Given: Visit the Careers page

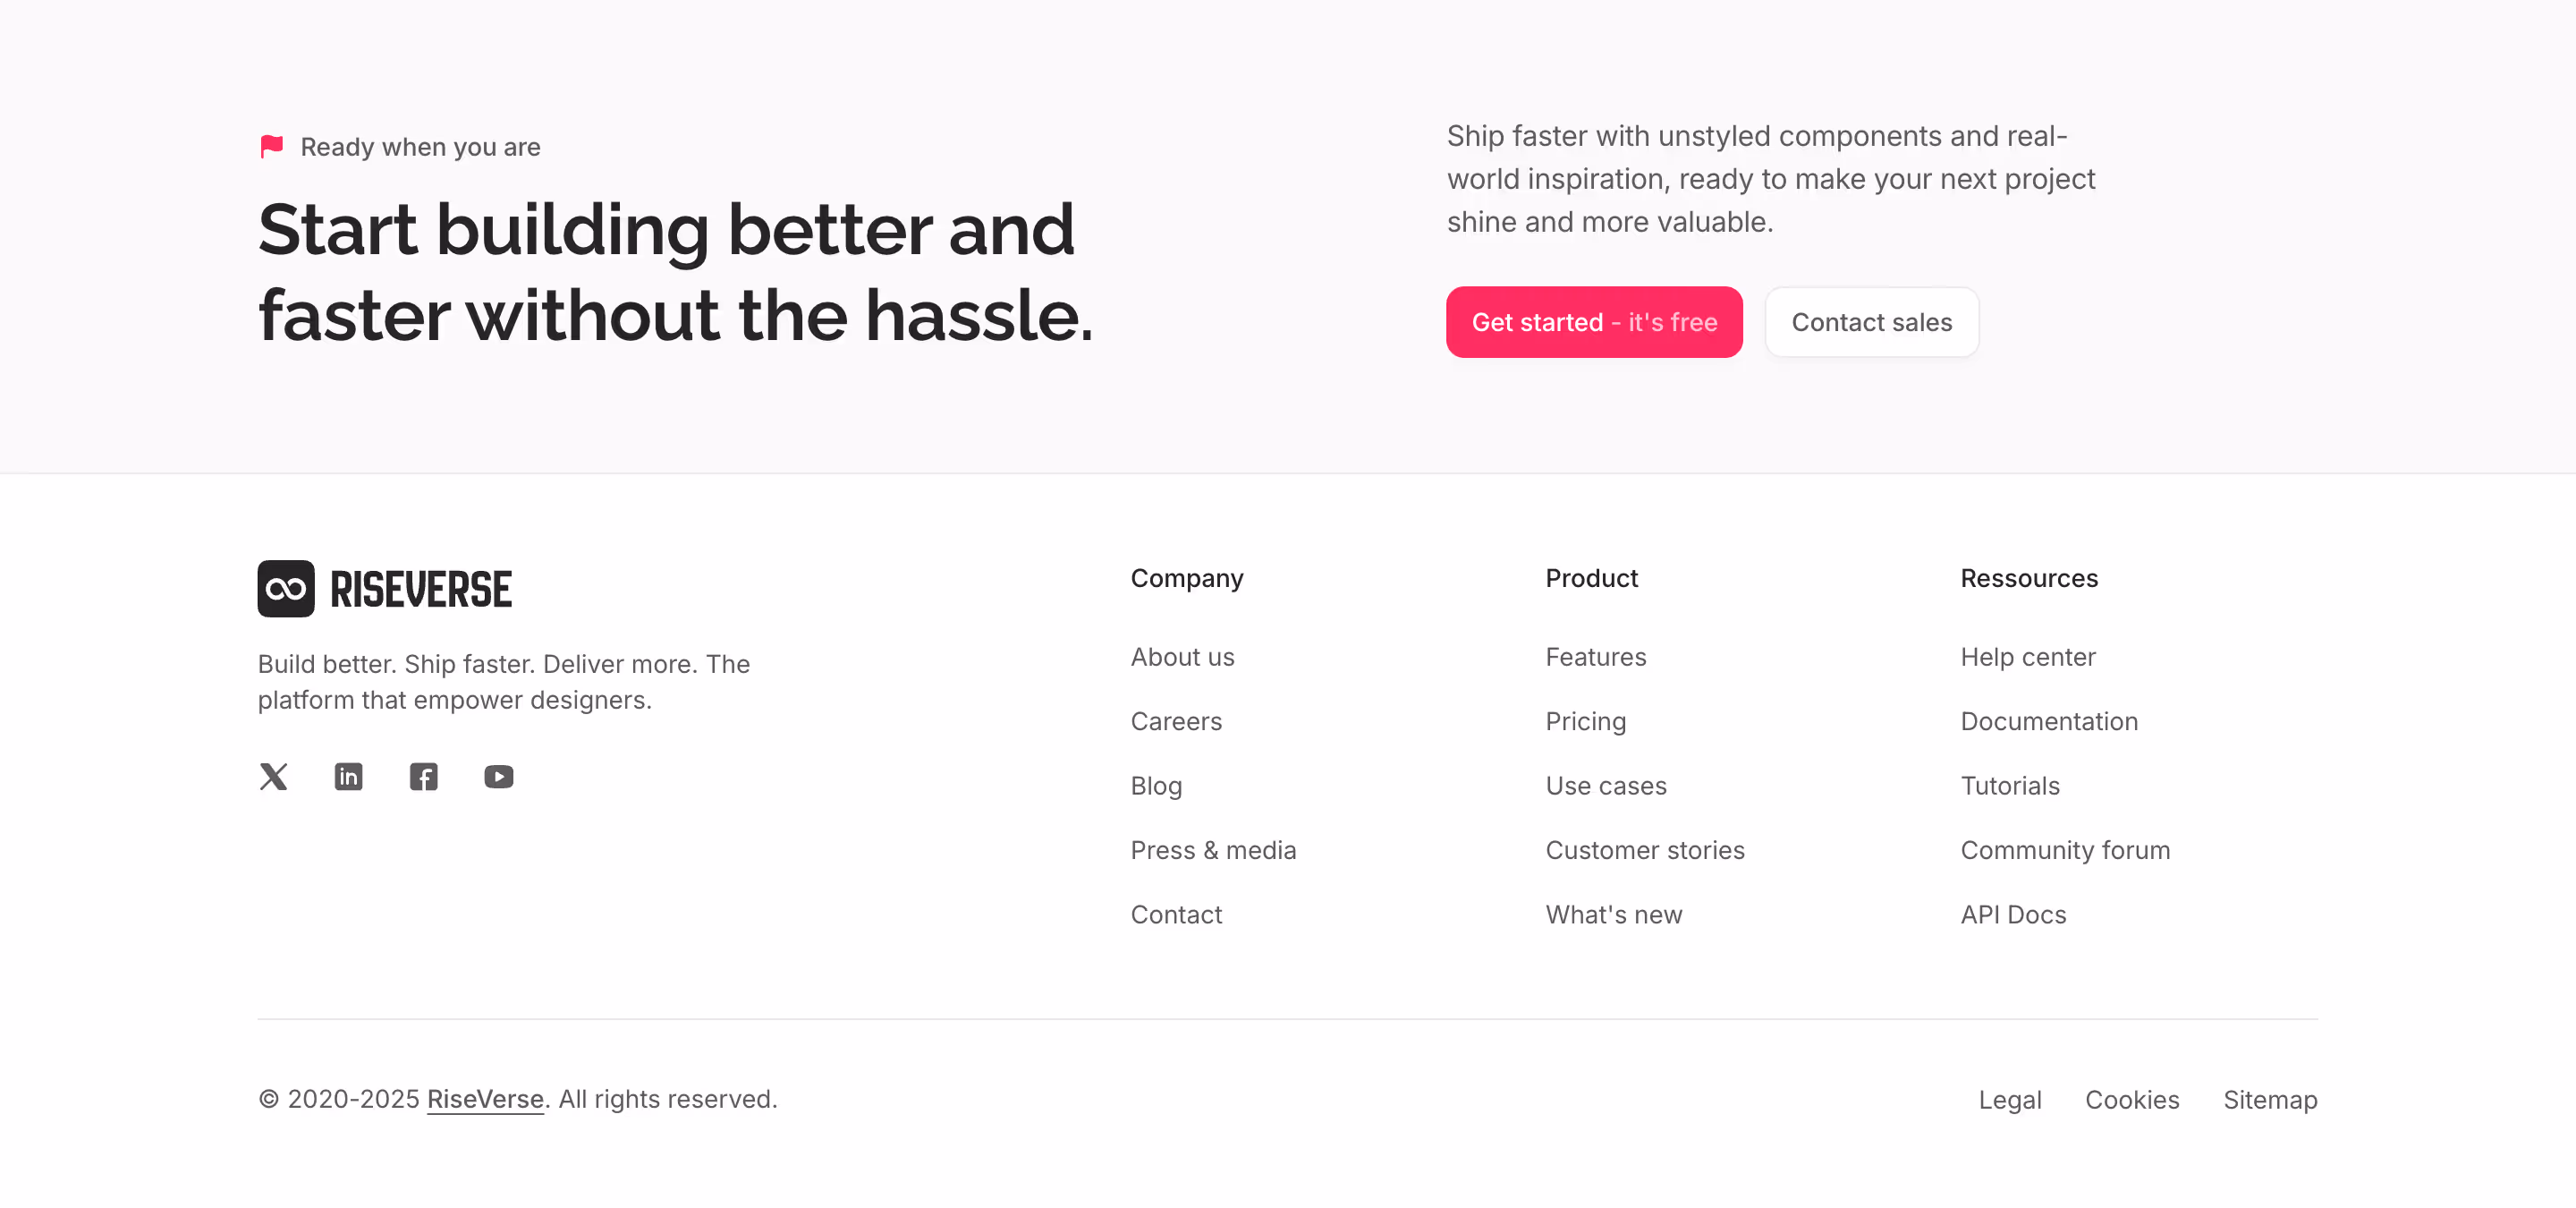Looking at the screenshot, I should pos(1176,721).
